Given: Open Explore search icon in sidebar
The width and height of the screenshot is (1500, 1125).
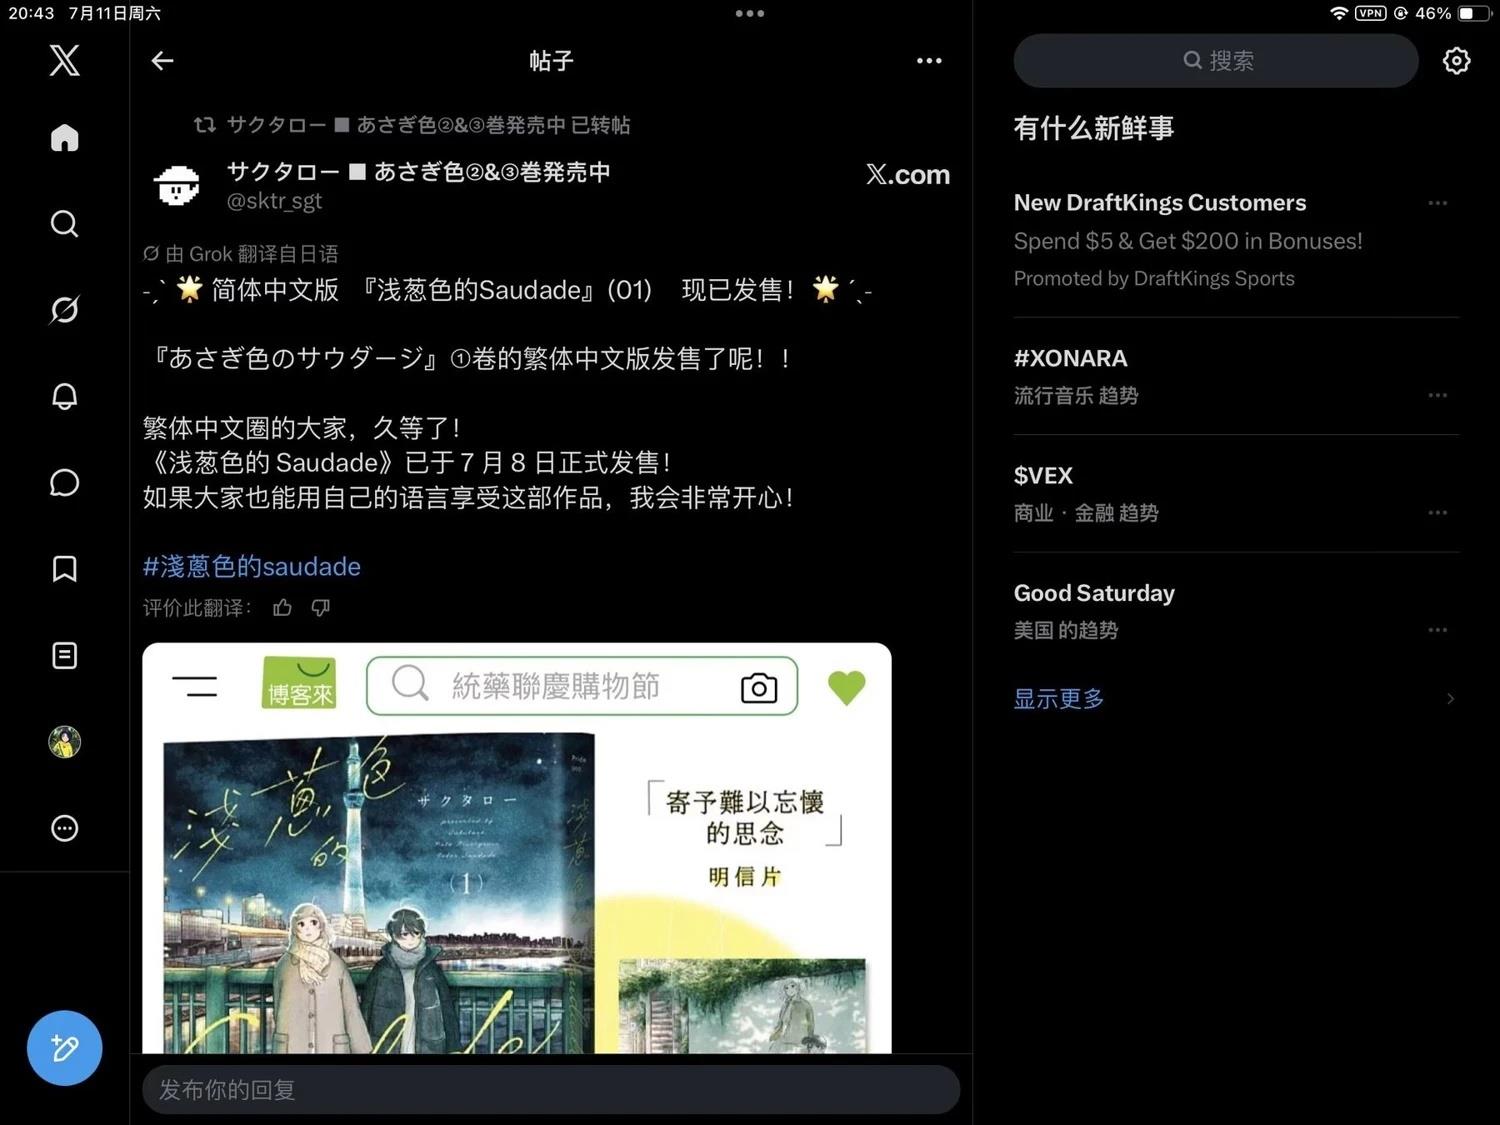Looking at the screenshot, I should 65,223.
